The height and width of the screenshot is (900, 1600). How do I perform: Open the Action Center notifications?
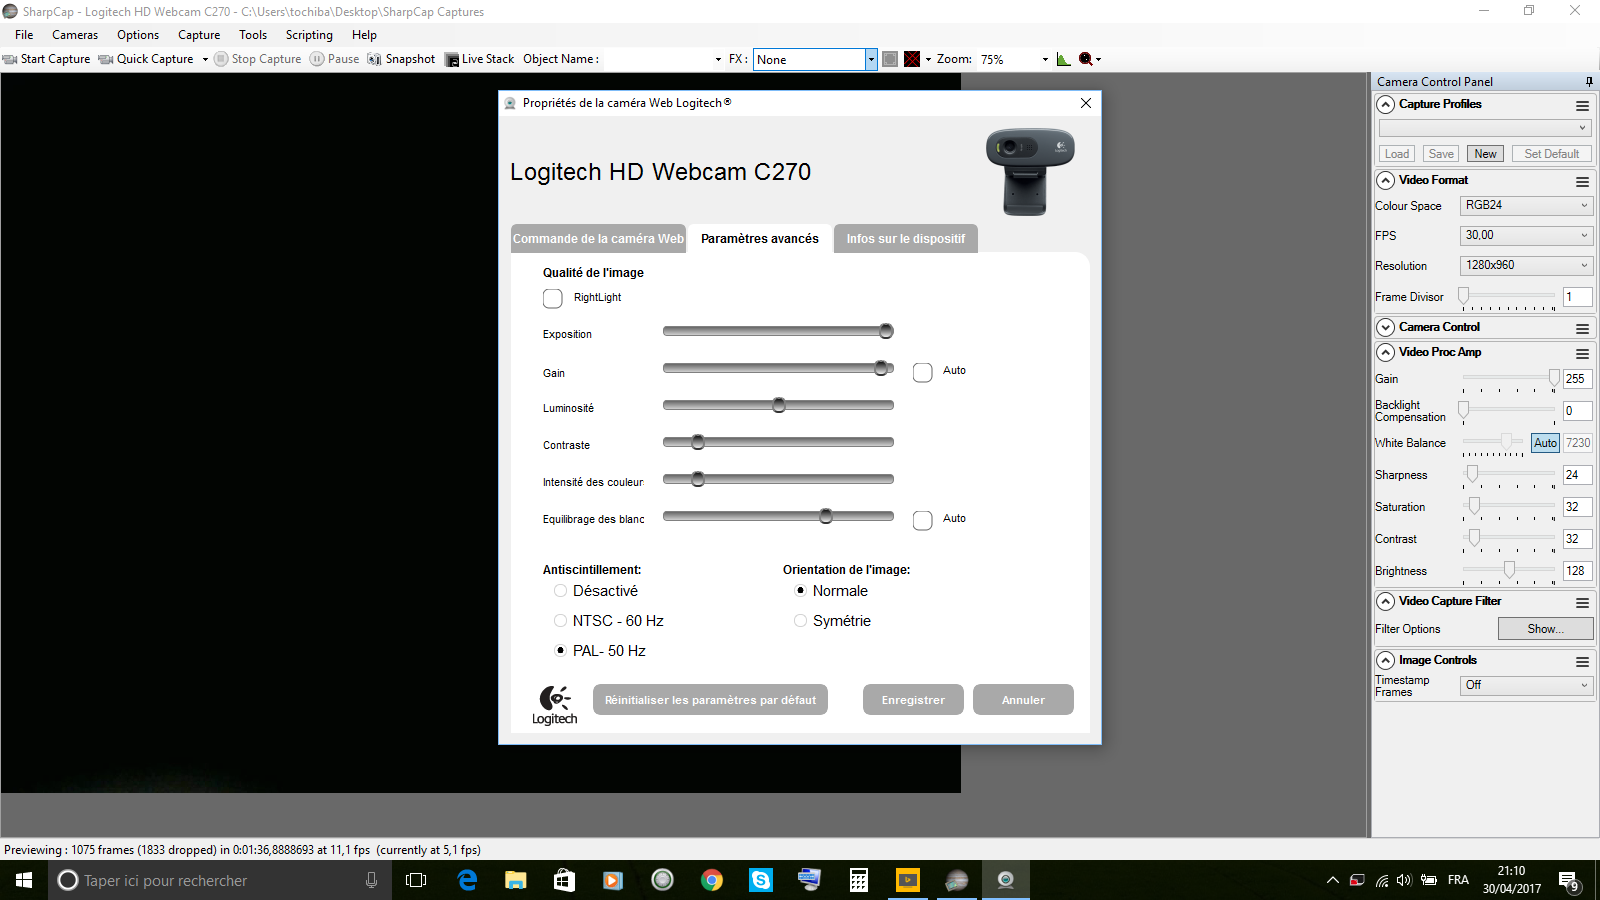pyautogui.click(x=1569, y=881)
